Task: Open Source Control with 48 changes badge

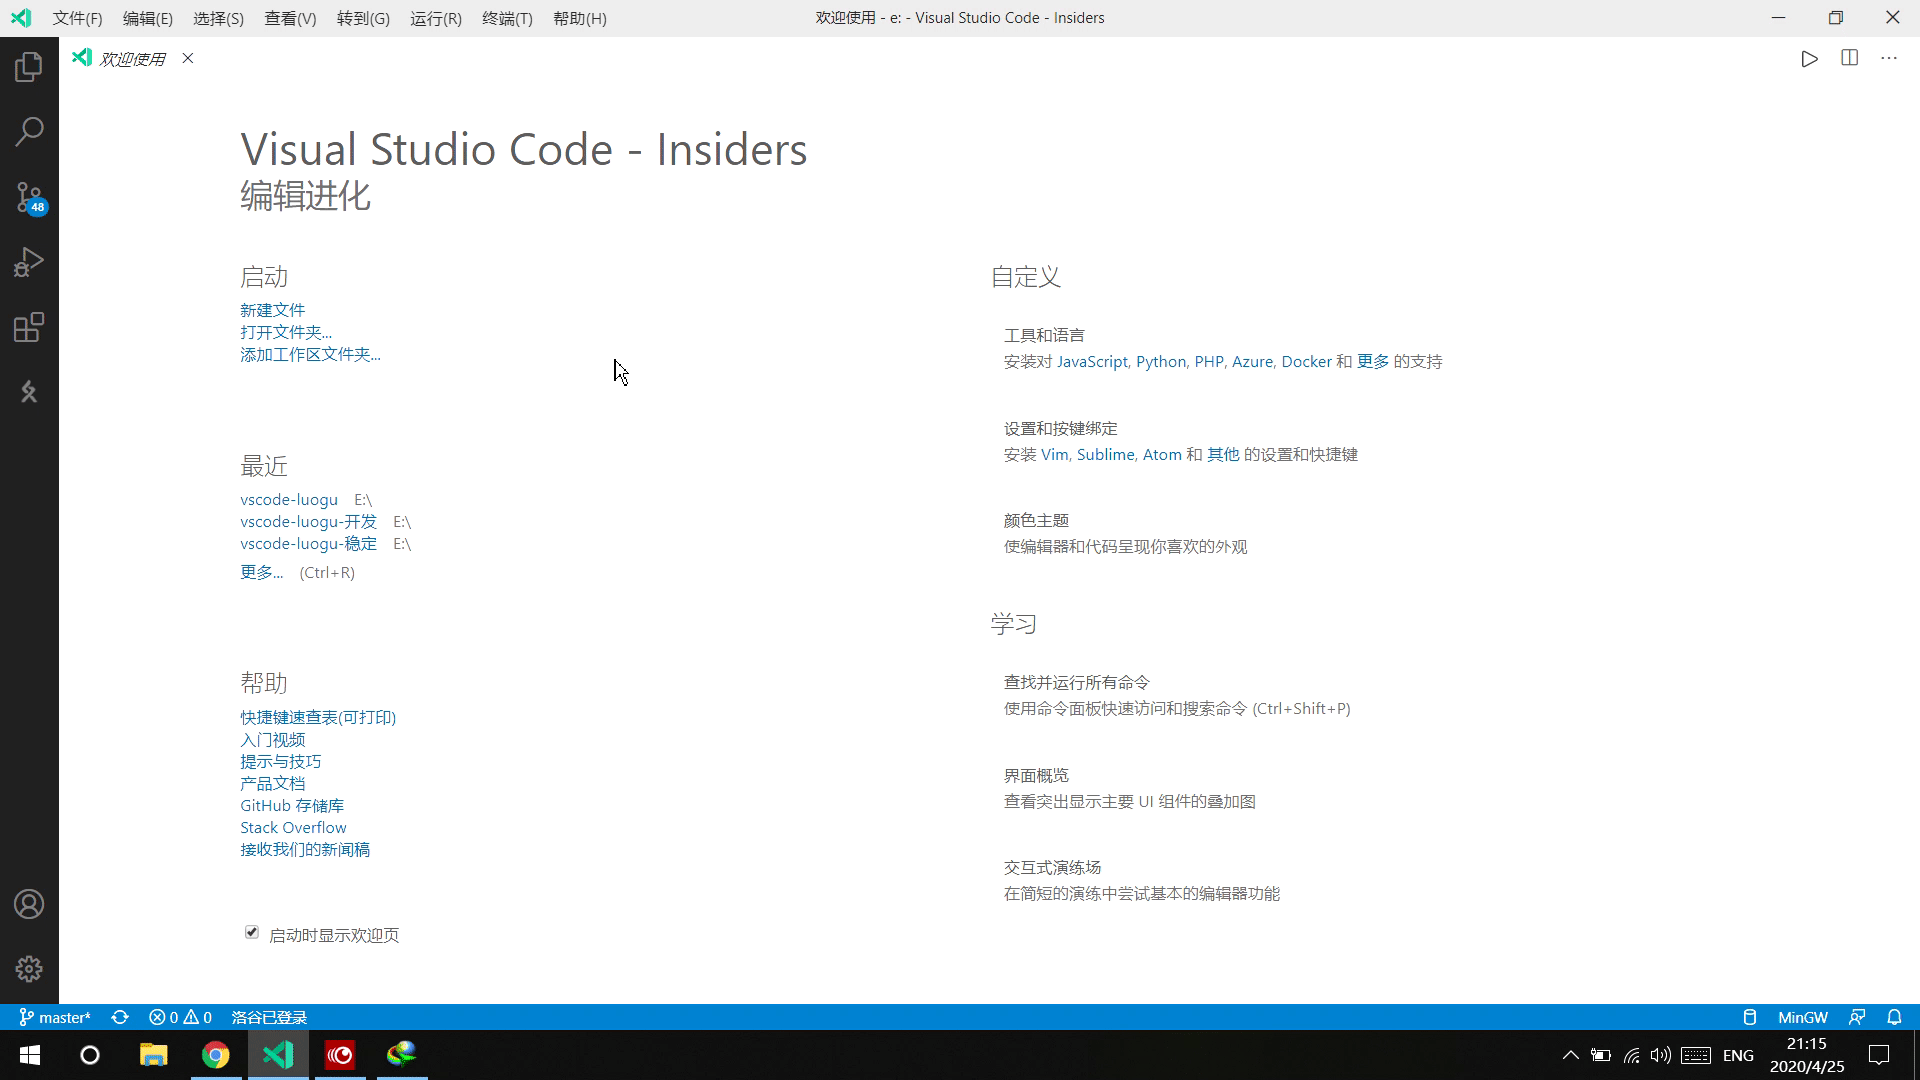Action: (x=29, y=197)
